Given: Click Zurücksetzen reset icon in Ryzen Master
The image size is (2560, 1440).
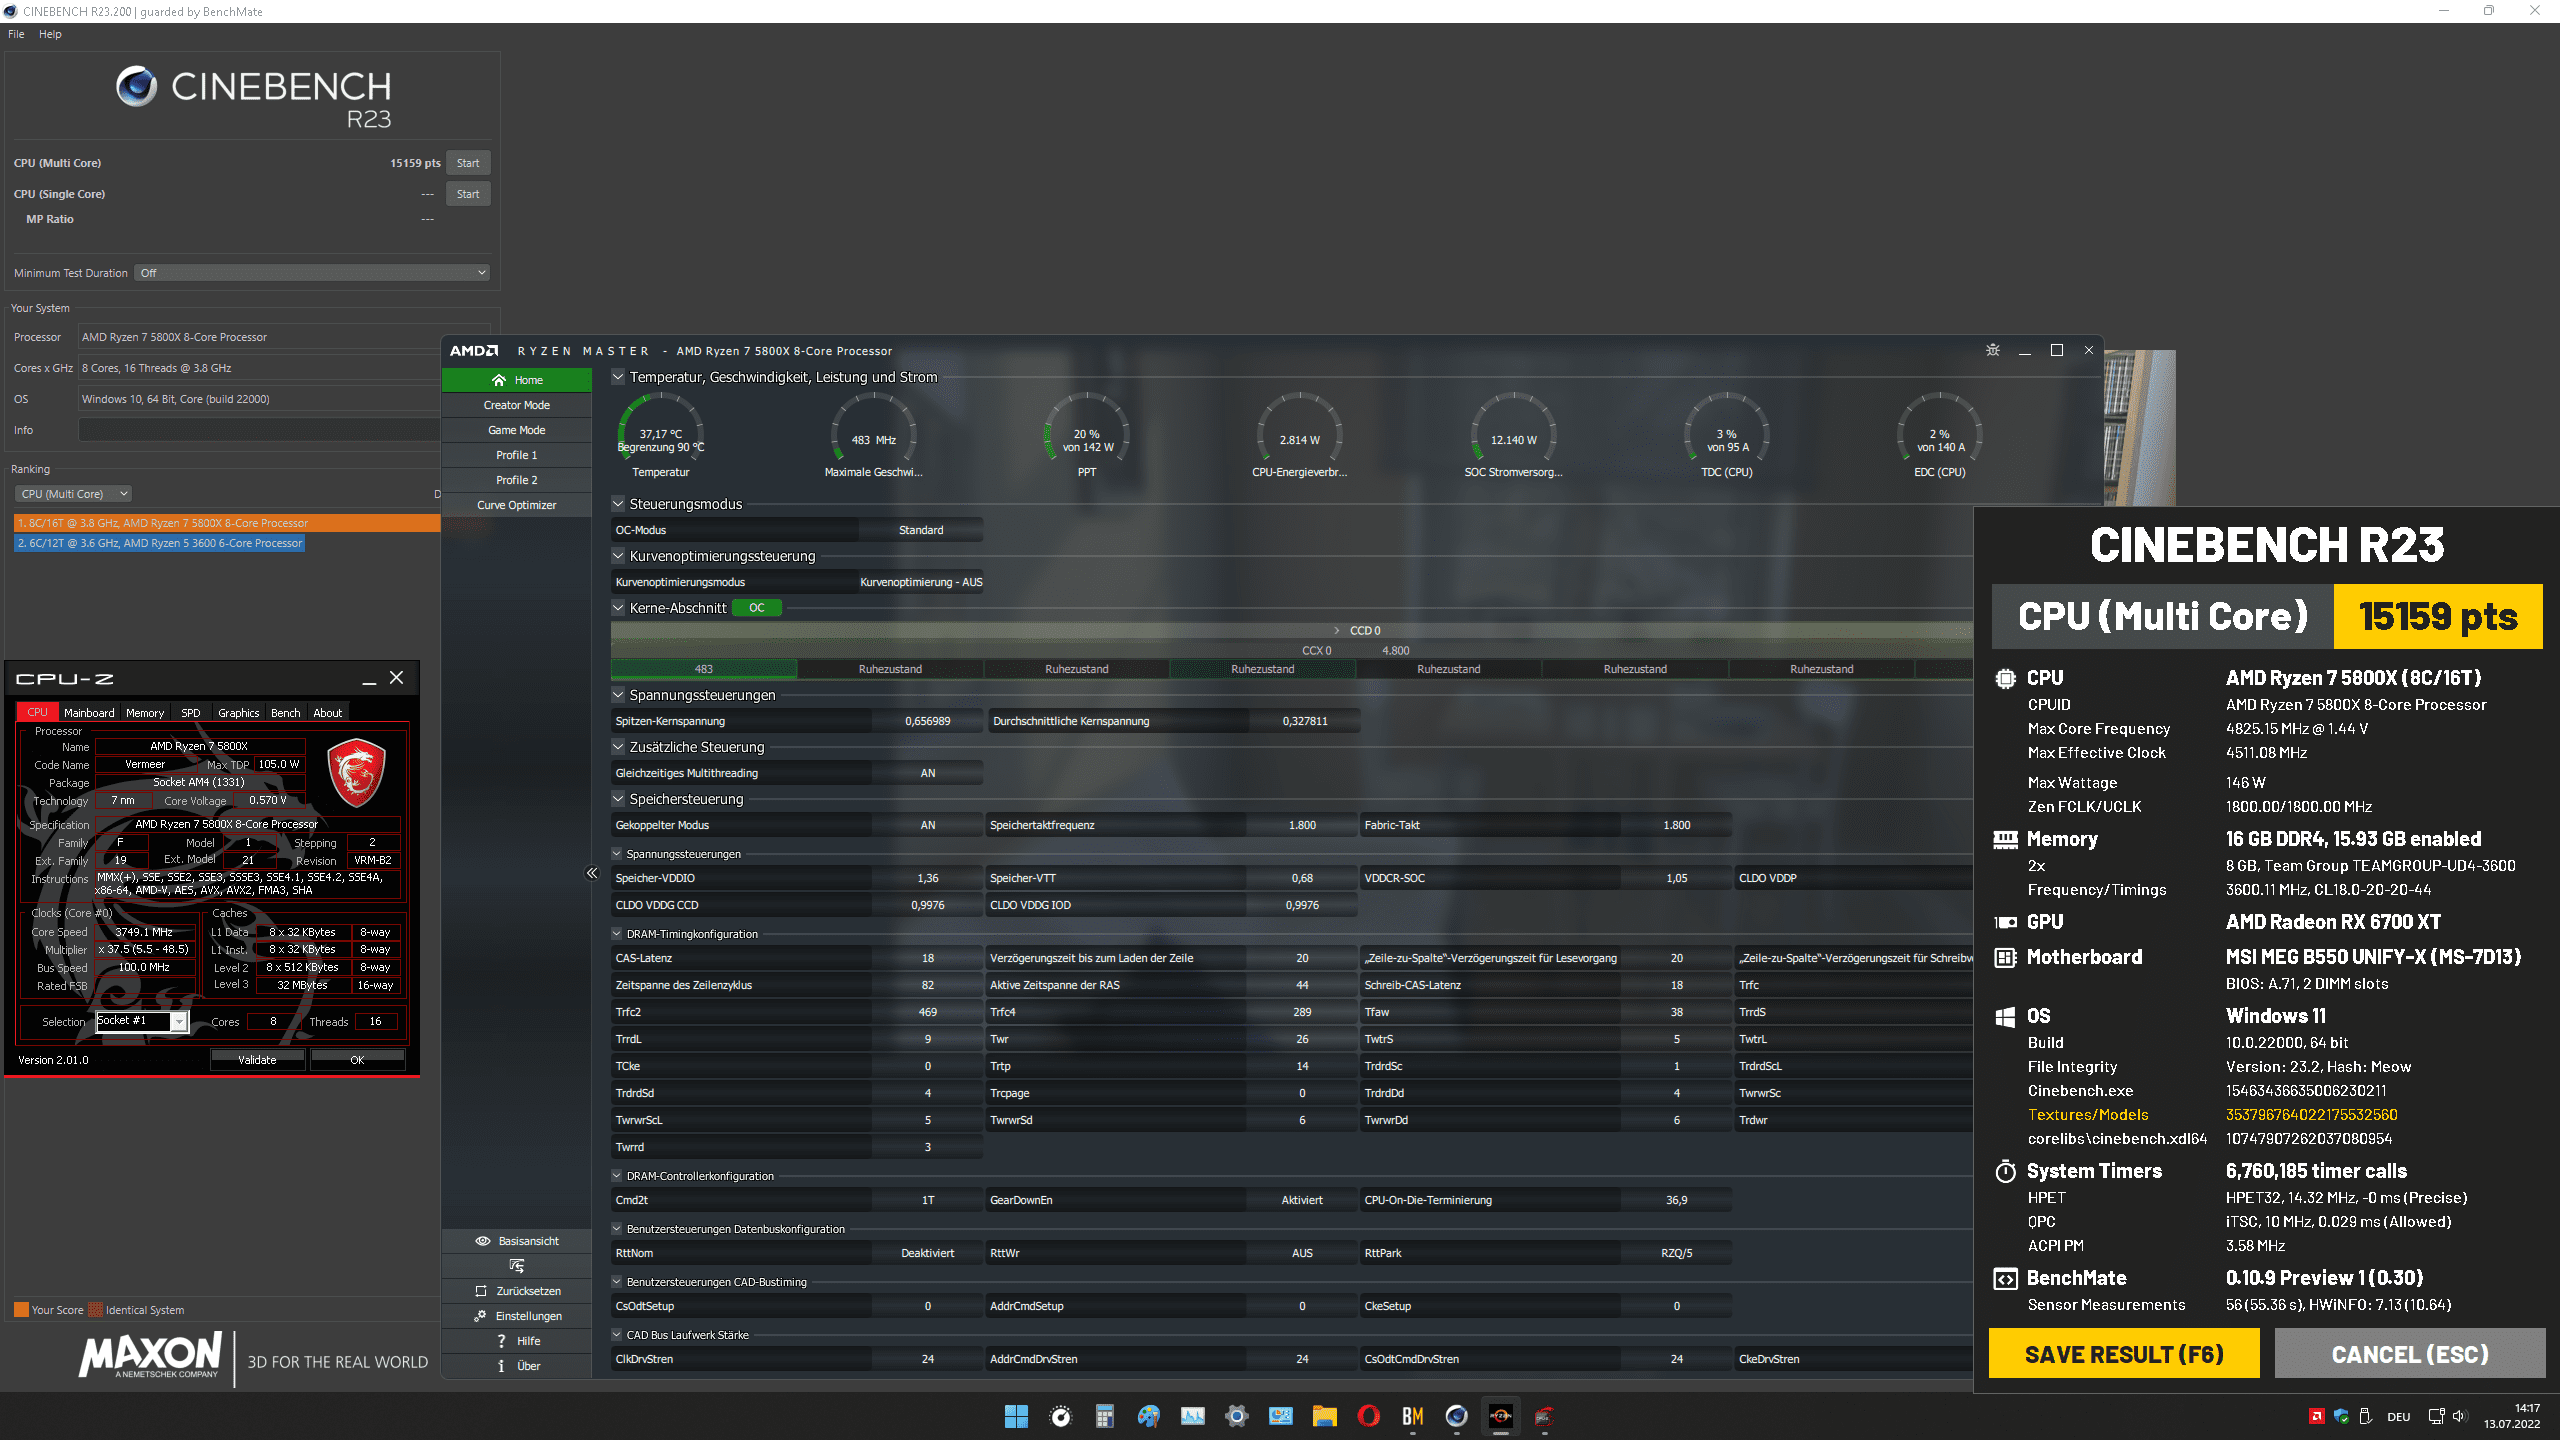Looking at the screenshot, I should coord(481,1291).
